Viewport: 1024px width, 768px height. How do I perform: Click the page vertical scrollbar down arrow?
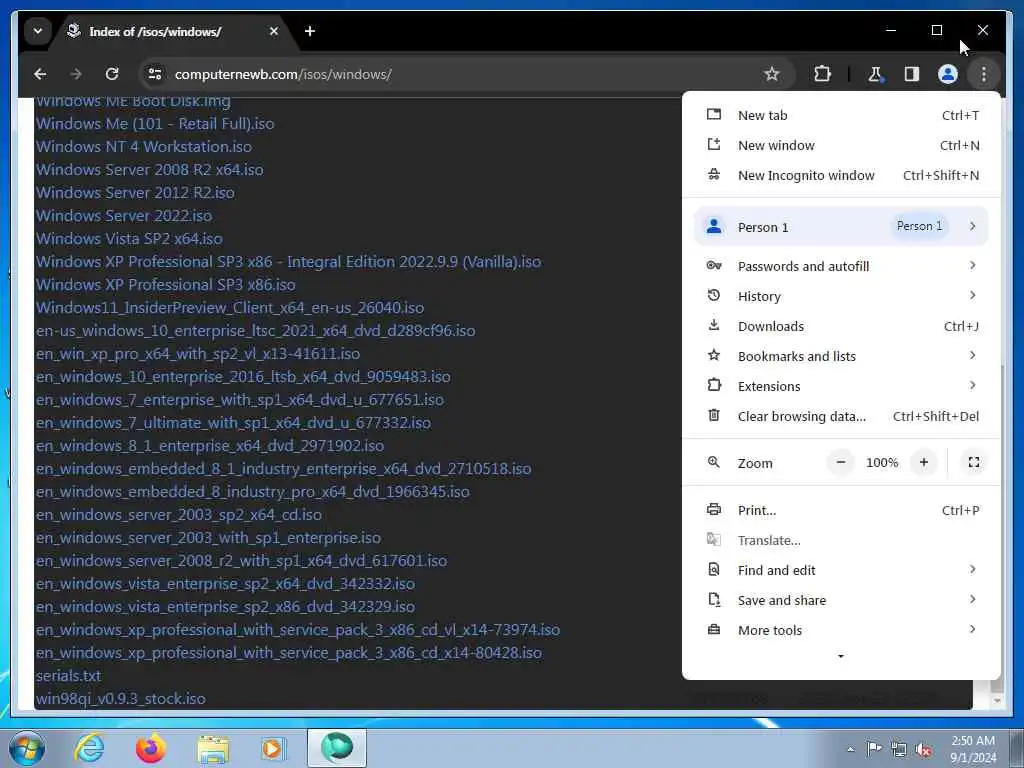point(997,701)
